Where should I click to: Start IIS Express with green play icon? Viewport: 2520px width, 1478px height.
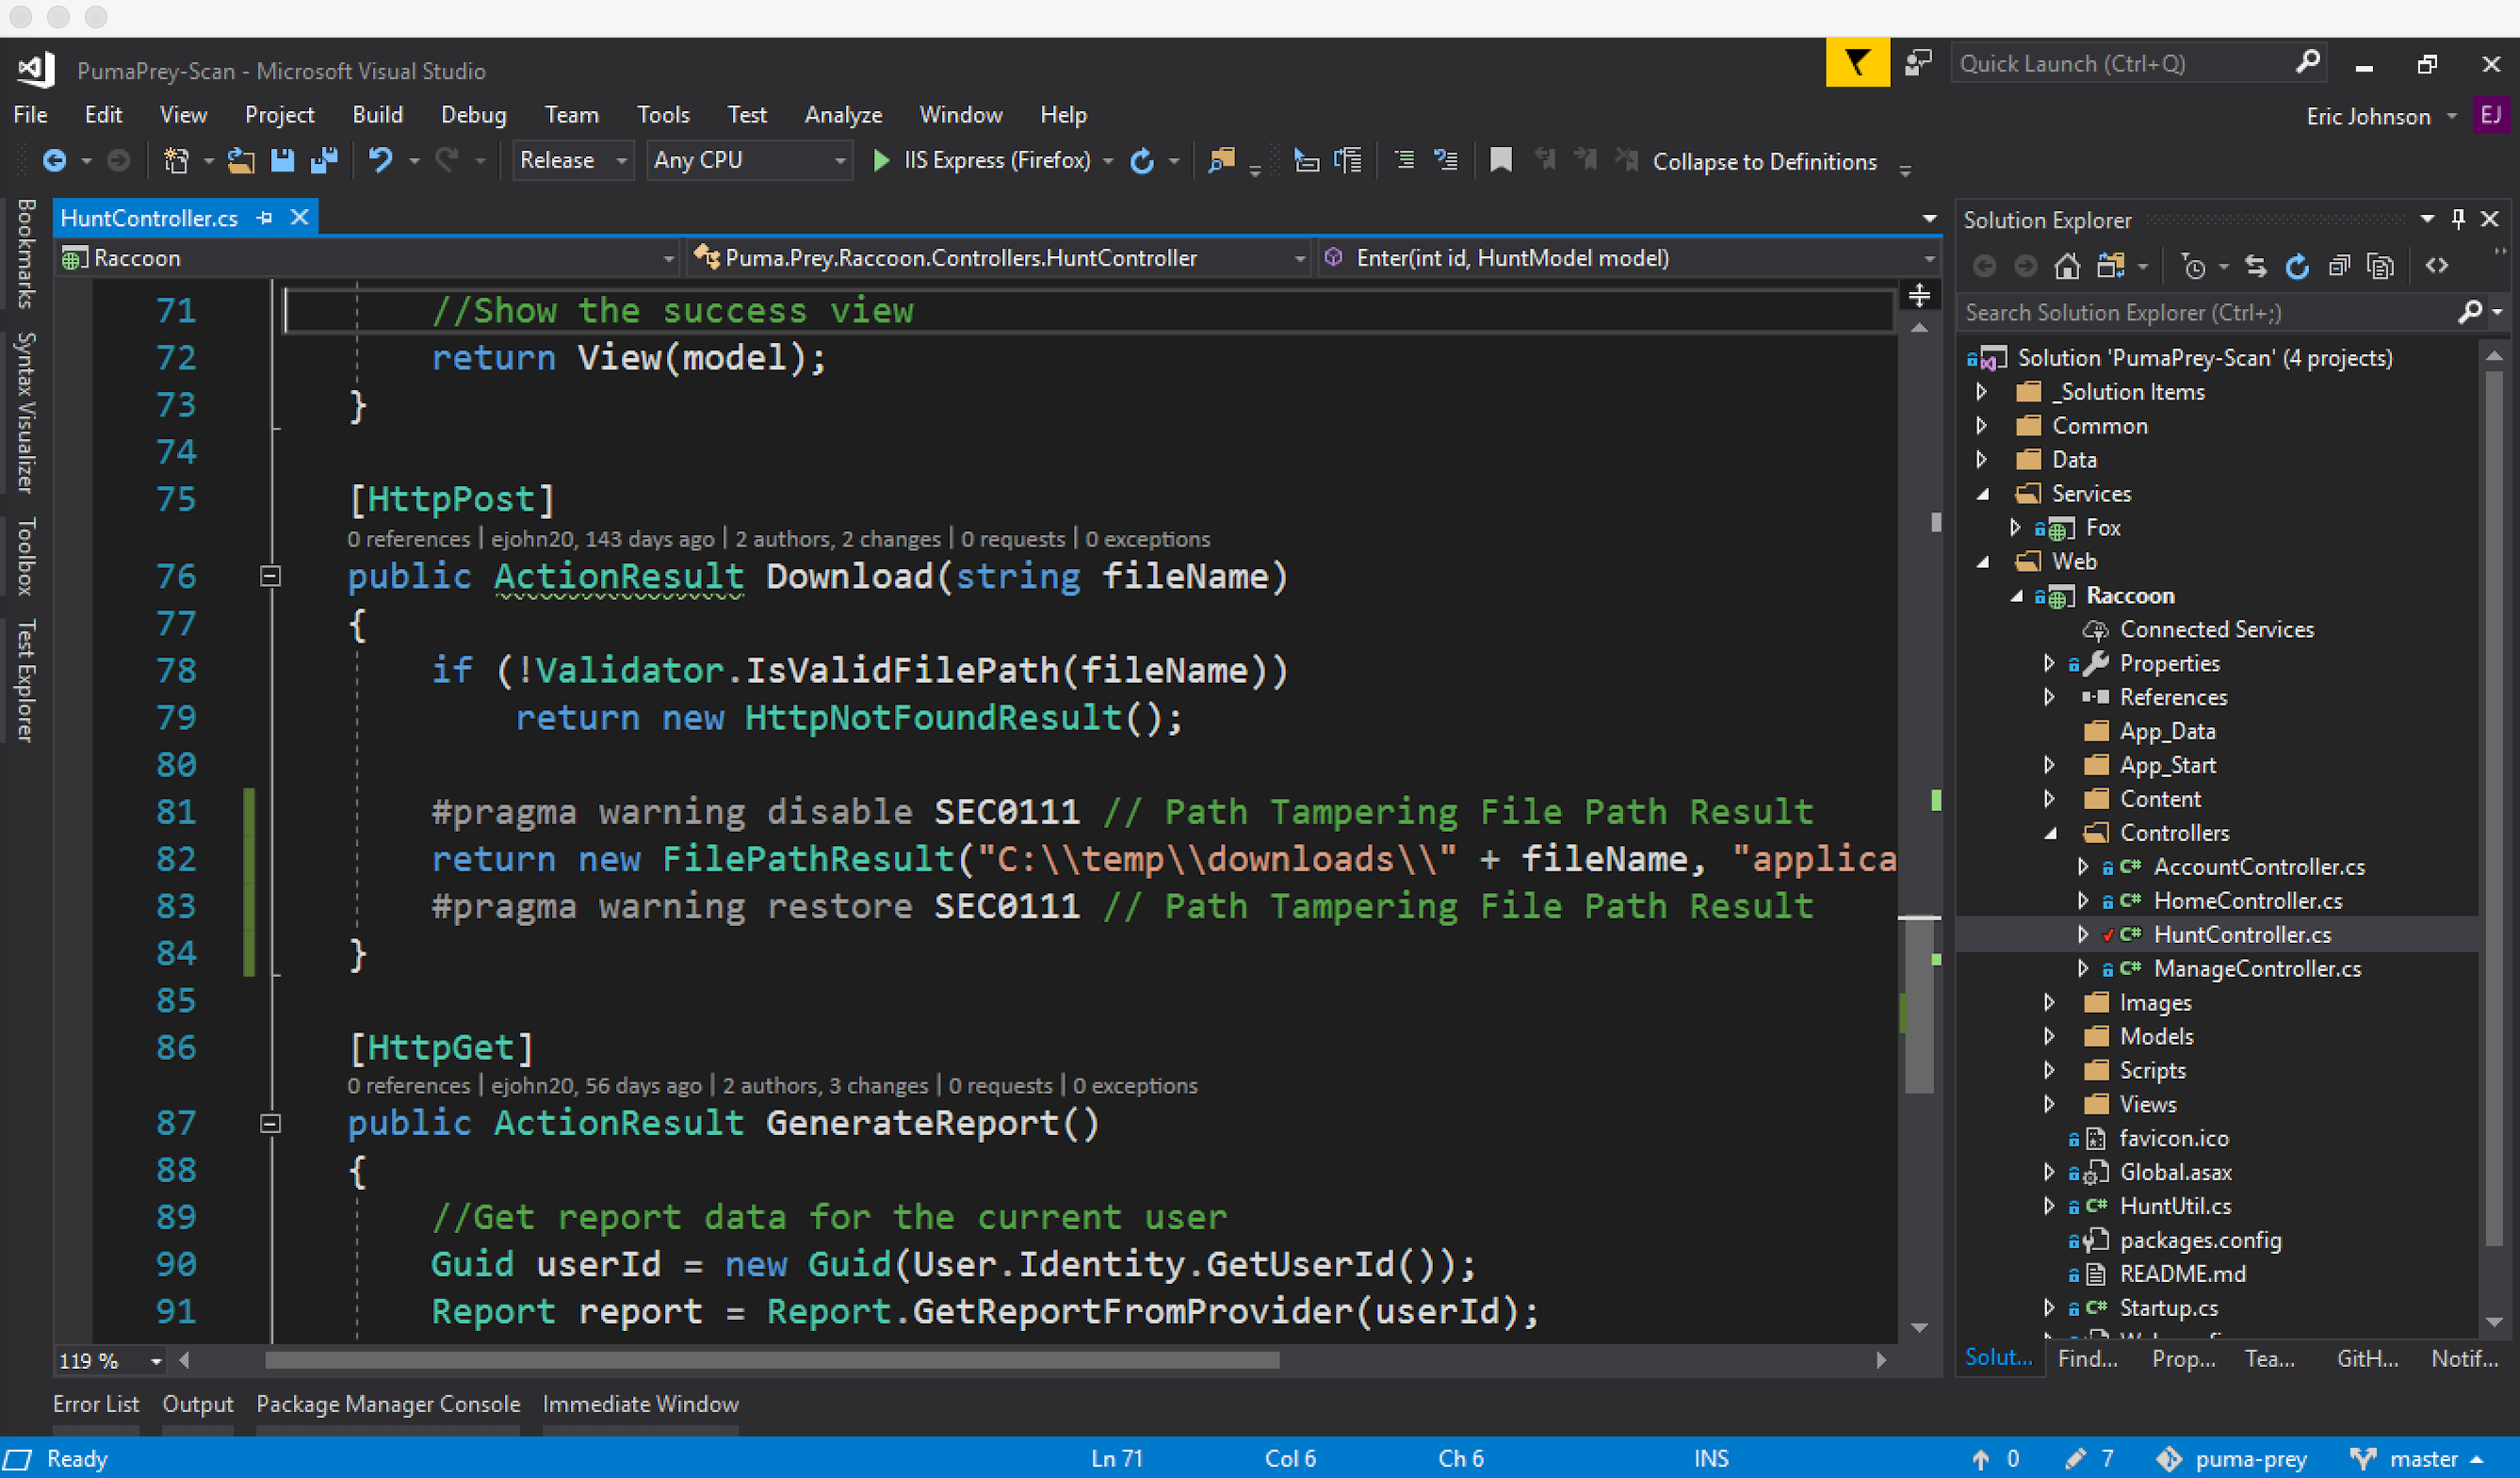(x=881, y=161)
